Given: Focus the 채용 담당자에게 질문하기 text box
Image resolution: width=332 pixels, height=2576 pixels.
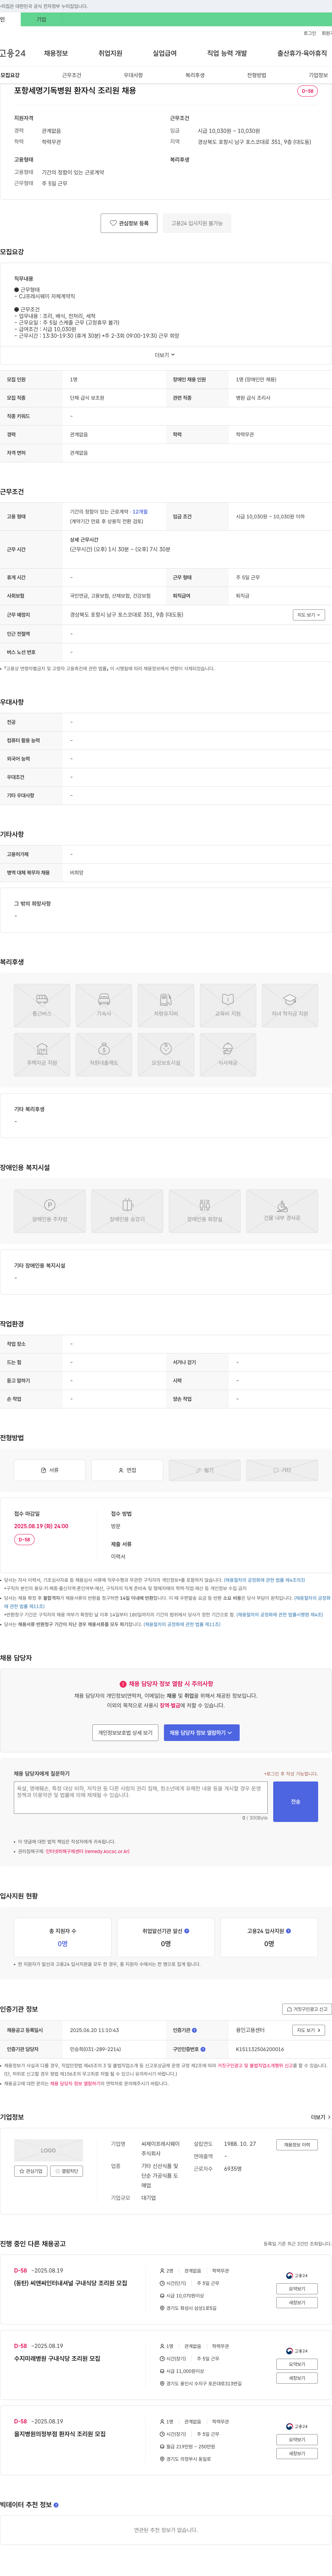Looking at the screenshot, I should click(x=141, y=1798).
